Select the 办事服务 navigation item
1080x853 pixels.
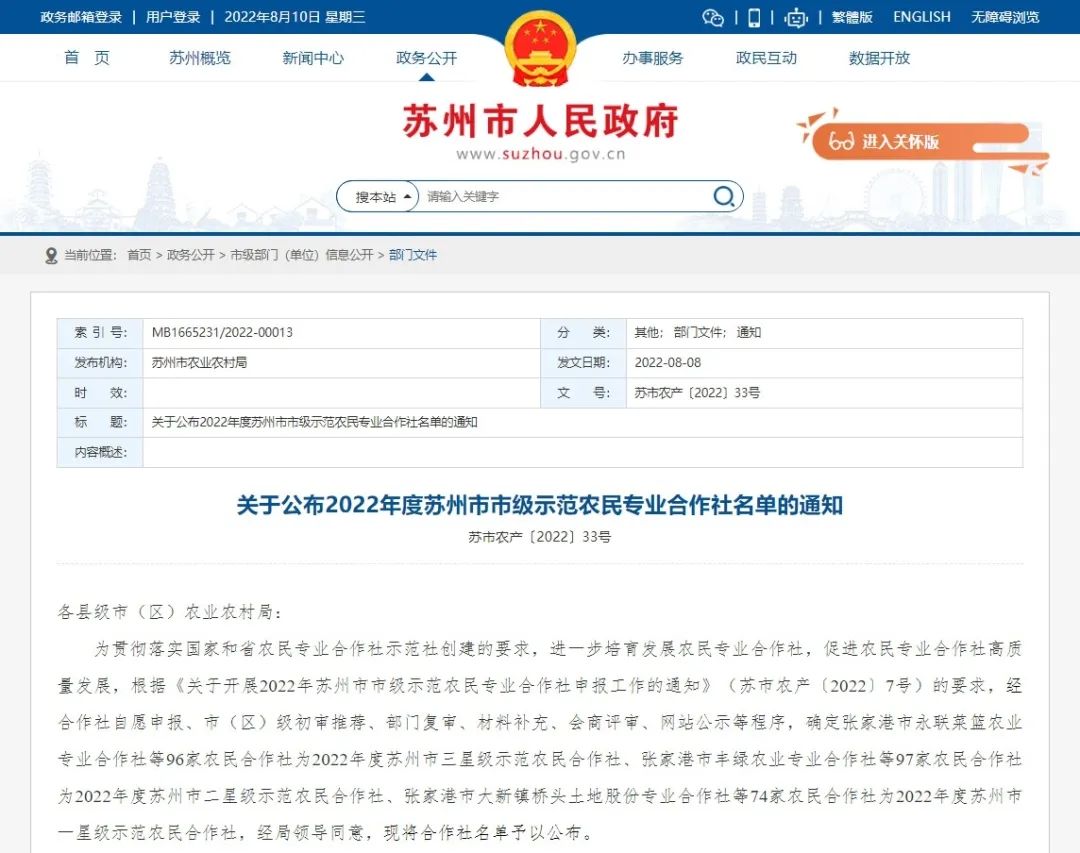653,58
